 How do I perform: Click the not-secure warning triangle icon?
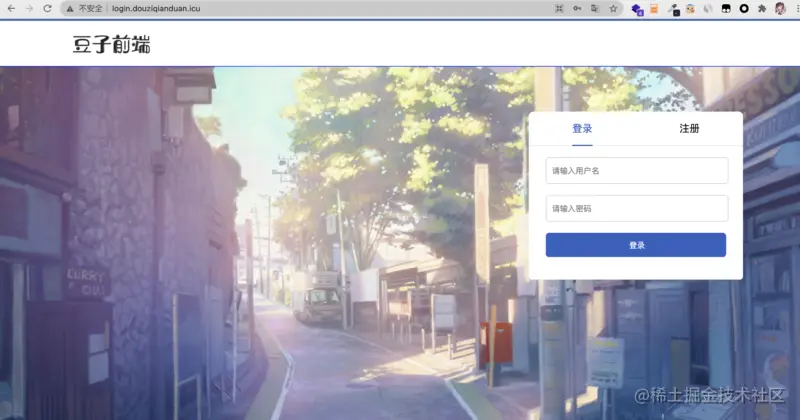pyautogui.click(x=70, y=9)
